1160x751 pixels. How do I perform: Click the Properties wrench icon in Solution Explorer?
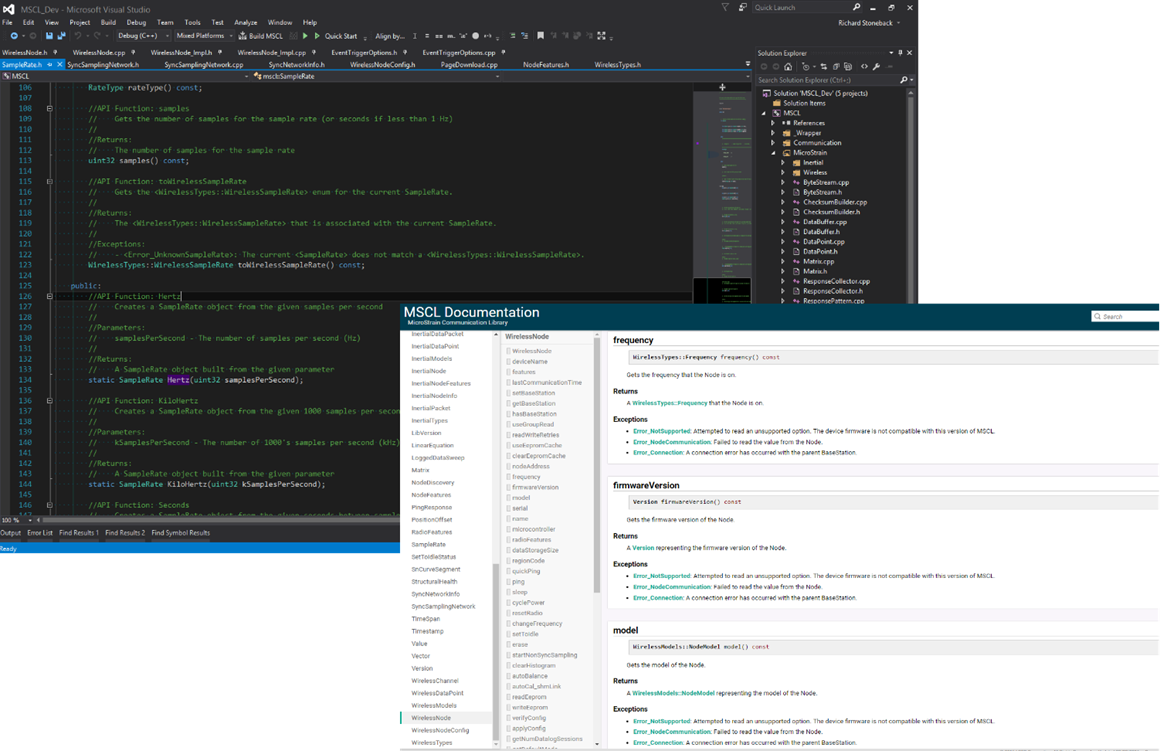877,67
